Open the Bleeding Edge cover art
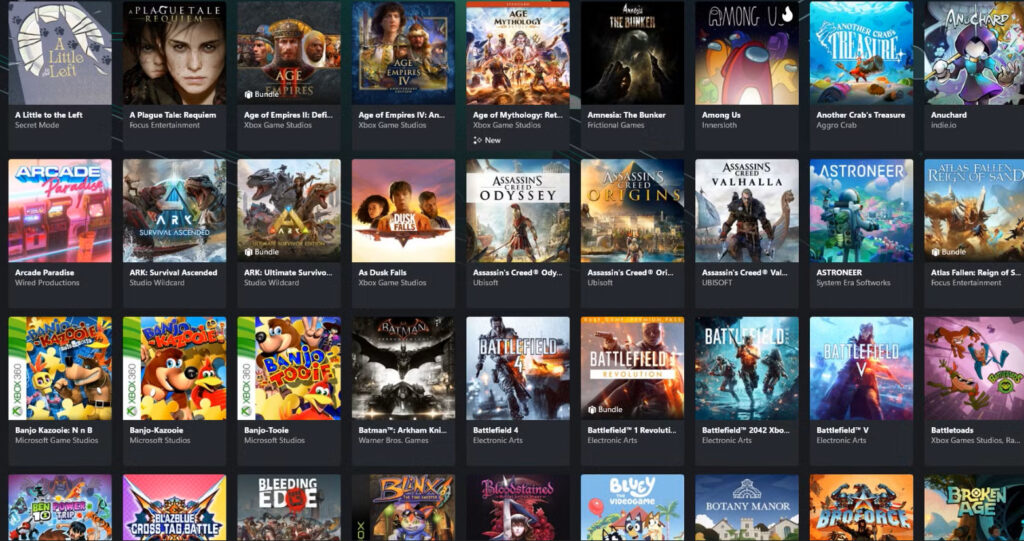1024x541 pixels. coord(289,508)
